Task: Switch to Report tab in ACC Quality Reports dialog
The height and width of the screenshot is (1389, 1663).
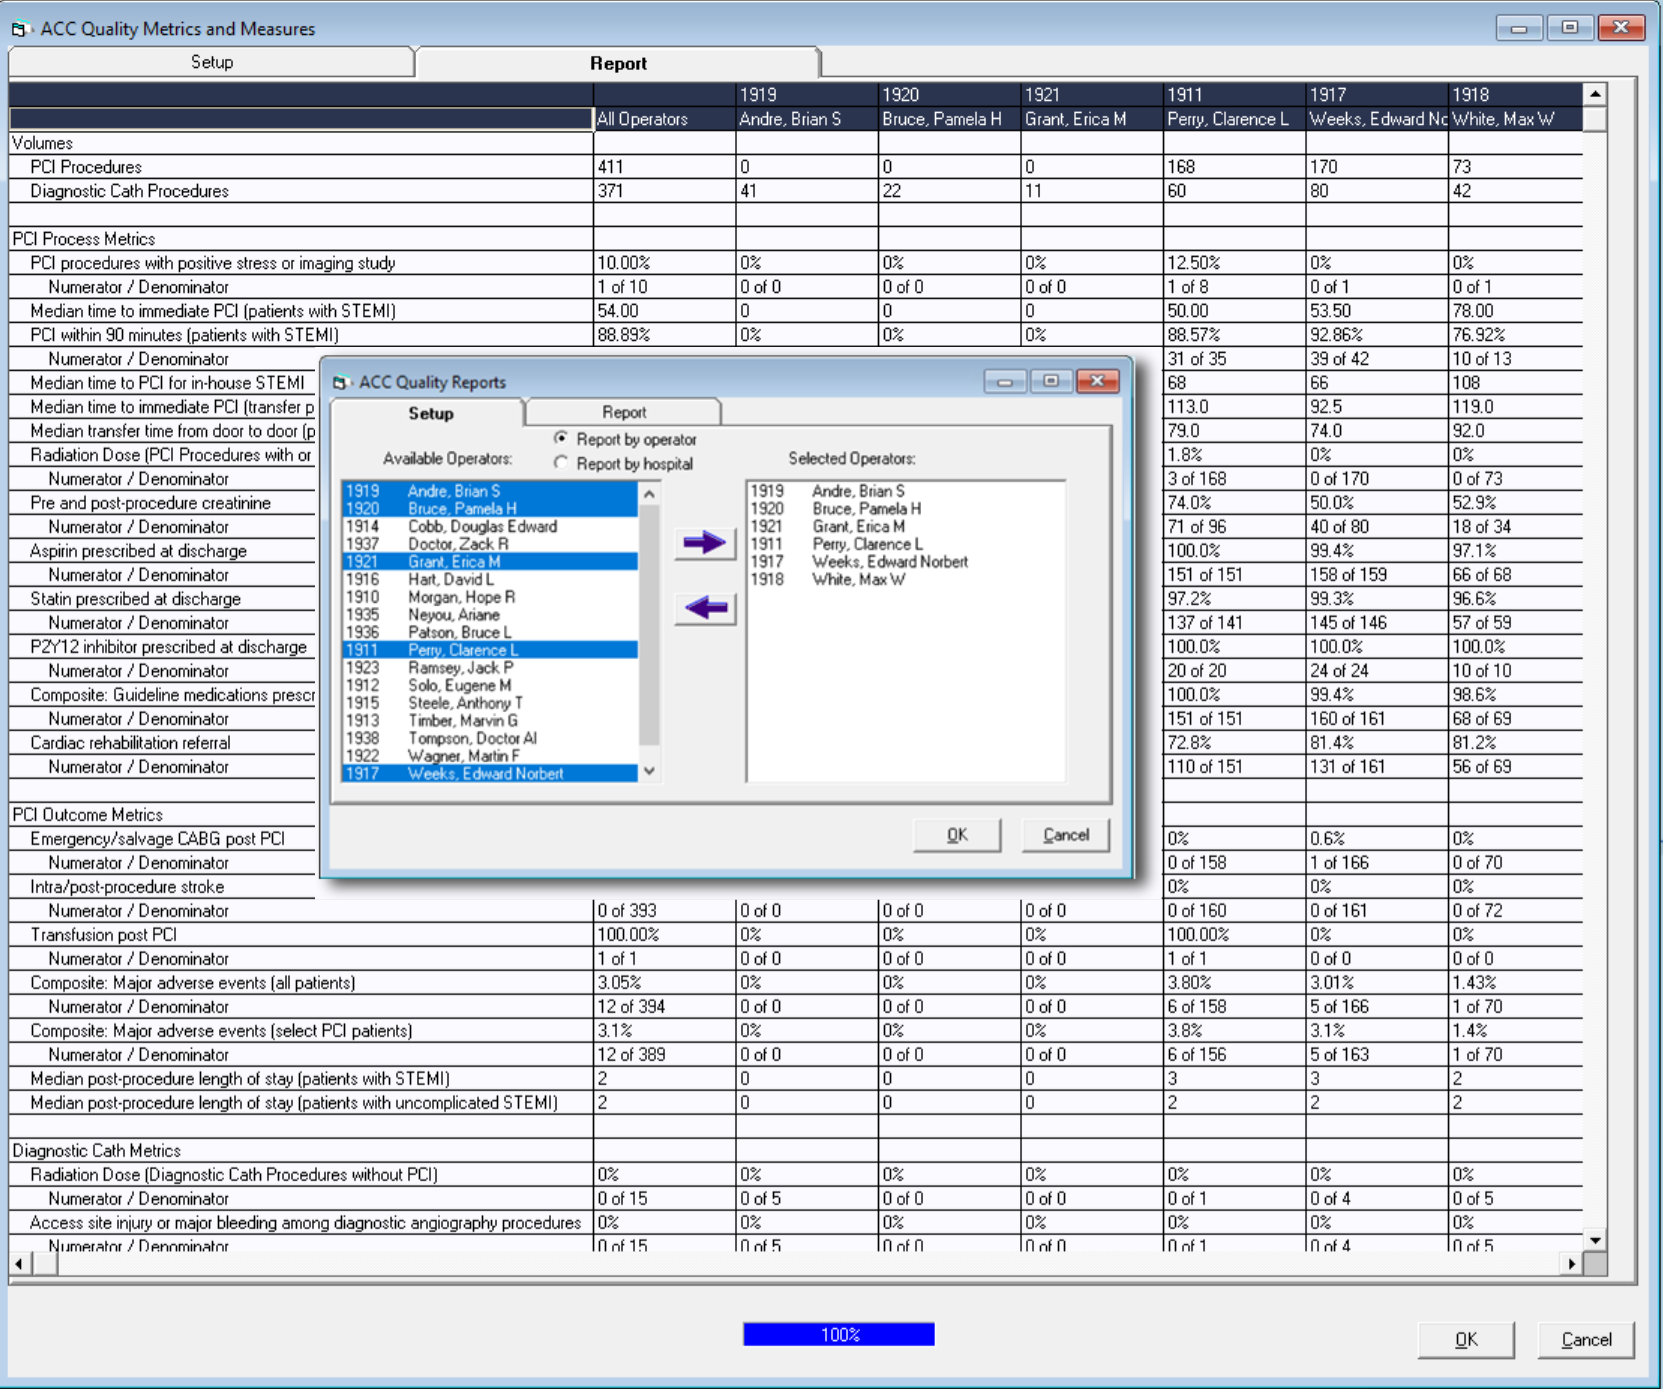Action: click(624, 412)
